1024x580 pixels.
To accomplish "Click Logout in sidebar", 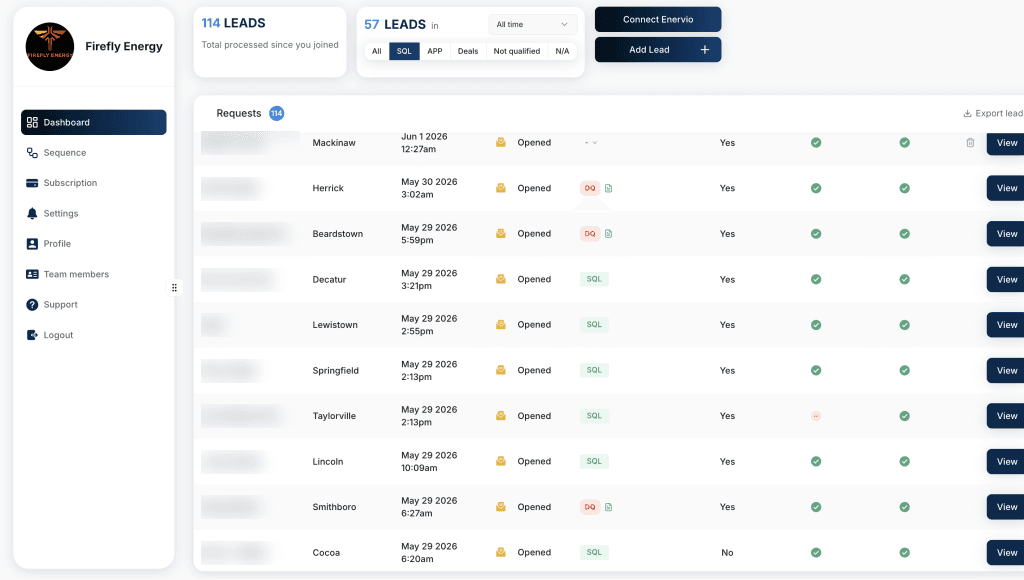I will (x=50, y=335).
